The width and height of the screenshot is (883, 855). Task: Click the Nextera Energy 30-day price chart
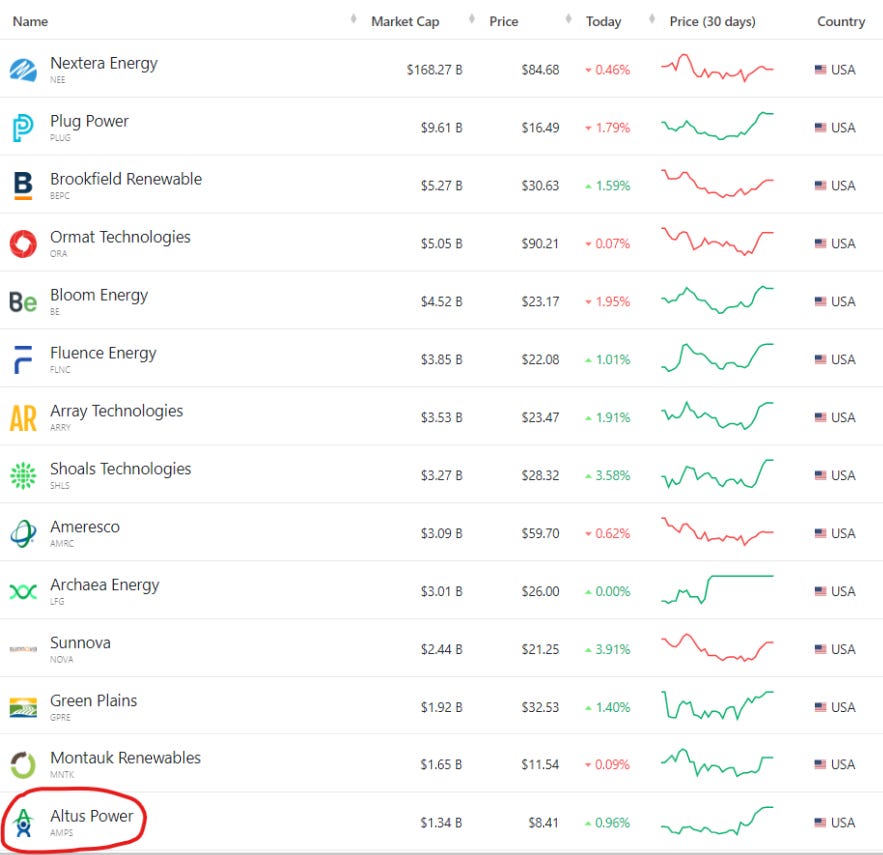[717, 68]
